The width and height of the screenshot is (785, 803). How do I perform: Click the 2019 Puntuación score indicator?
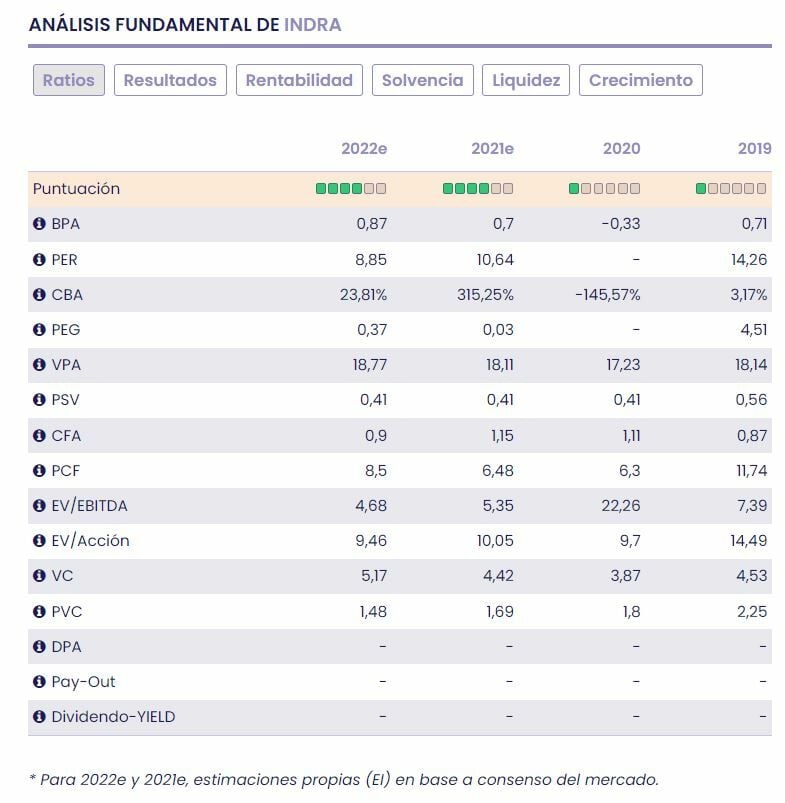point(731,189)
